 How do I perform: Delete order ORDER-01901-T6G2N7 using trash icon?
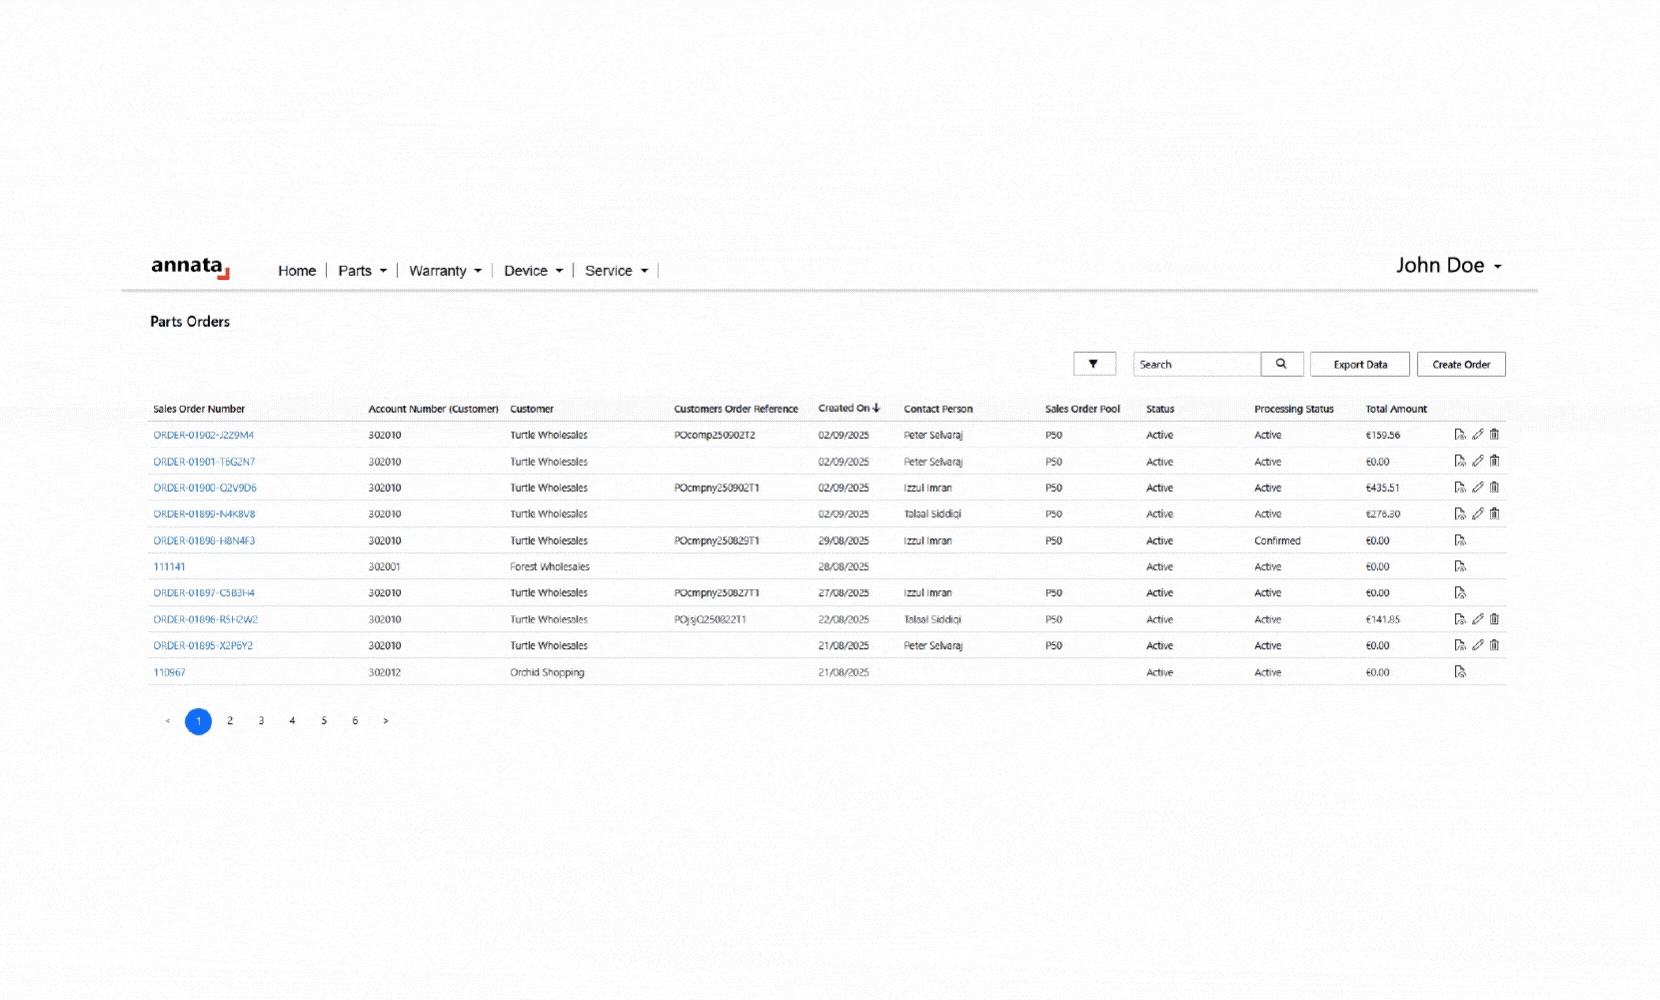[1494, 461]
